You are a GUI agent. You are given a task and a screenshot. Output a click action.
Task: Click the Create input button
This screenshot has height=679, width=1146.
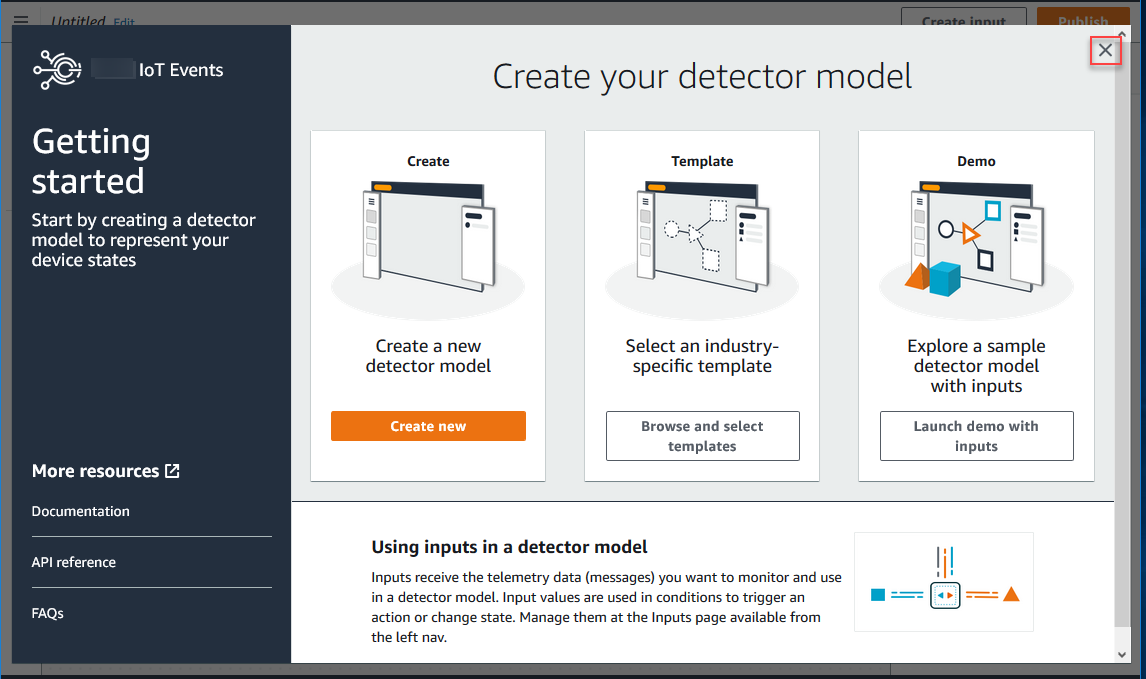coord(964,20)
